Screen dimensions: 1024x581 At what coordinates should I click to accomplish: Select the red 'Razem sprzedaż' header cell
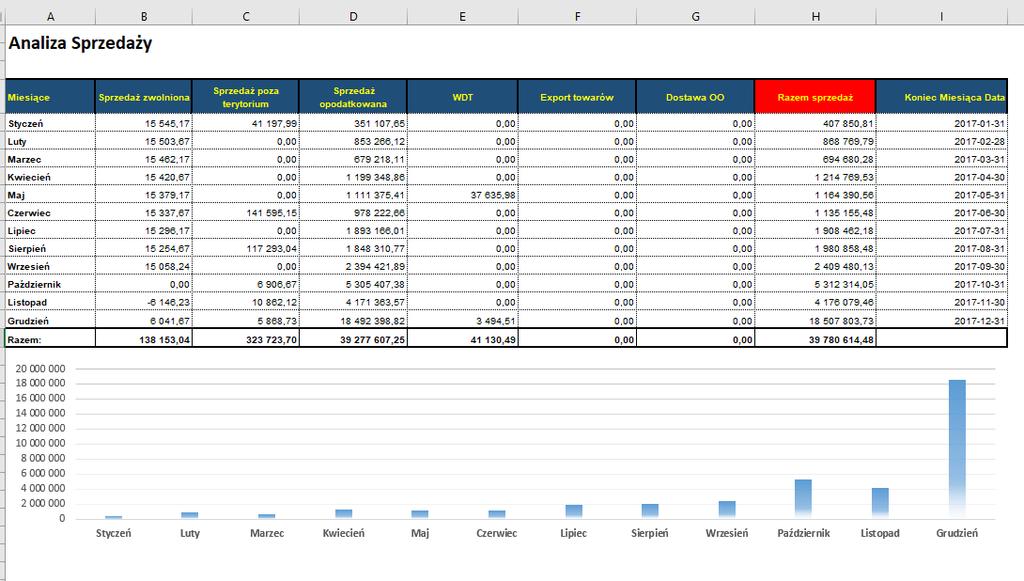(x=815, y=97)
